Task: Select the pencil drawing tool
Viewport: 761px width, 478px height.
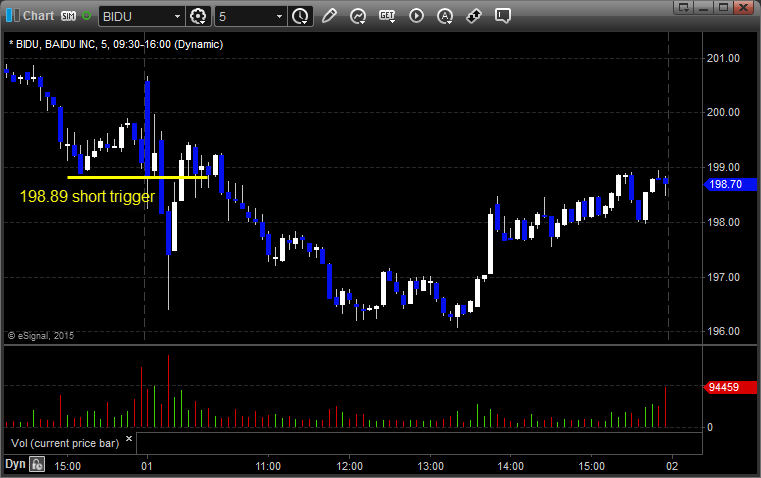Action: (329, 16)
